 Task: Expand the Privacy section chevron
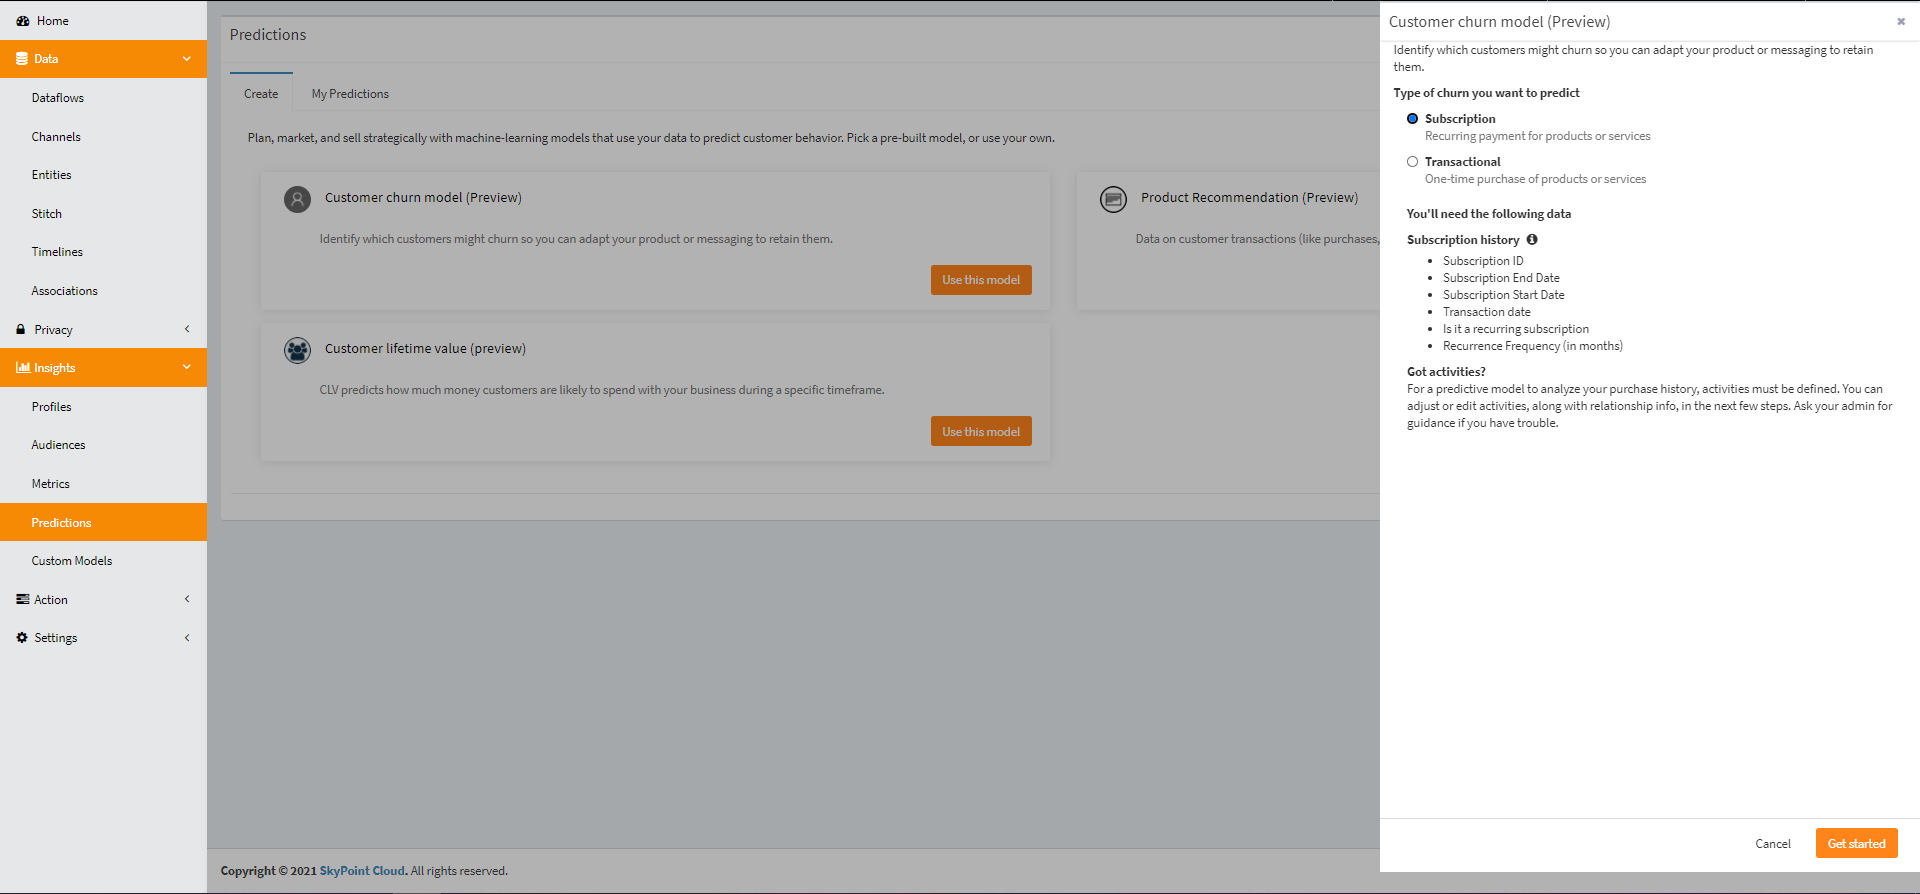[187, 329]
